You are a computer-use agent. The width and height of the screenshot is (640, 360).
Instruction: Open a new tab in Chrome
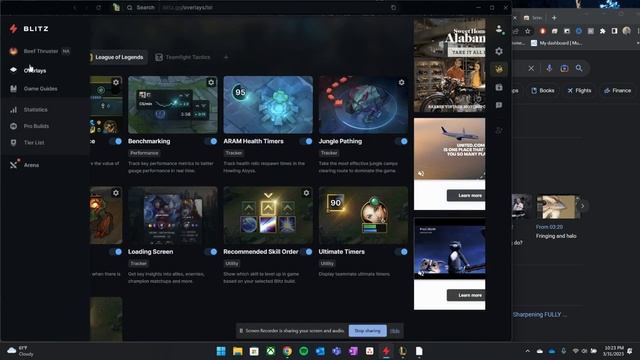tap(554, 18)
